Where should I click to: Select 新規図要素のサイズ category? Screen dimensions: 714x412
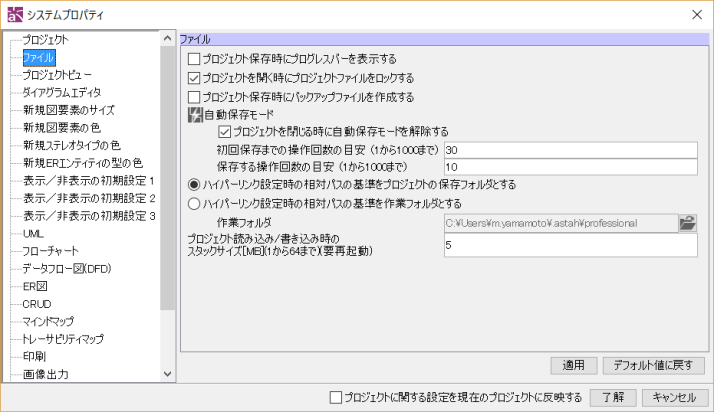pos(69,110)
